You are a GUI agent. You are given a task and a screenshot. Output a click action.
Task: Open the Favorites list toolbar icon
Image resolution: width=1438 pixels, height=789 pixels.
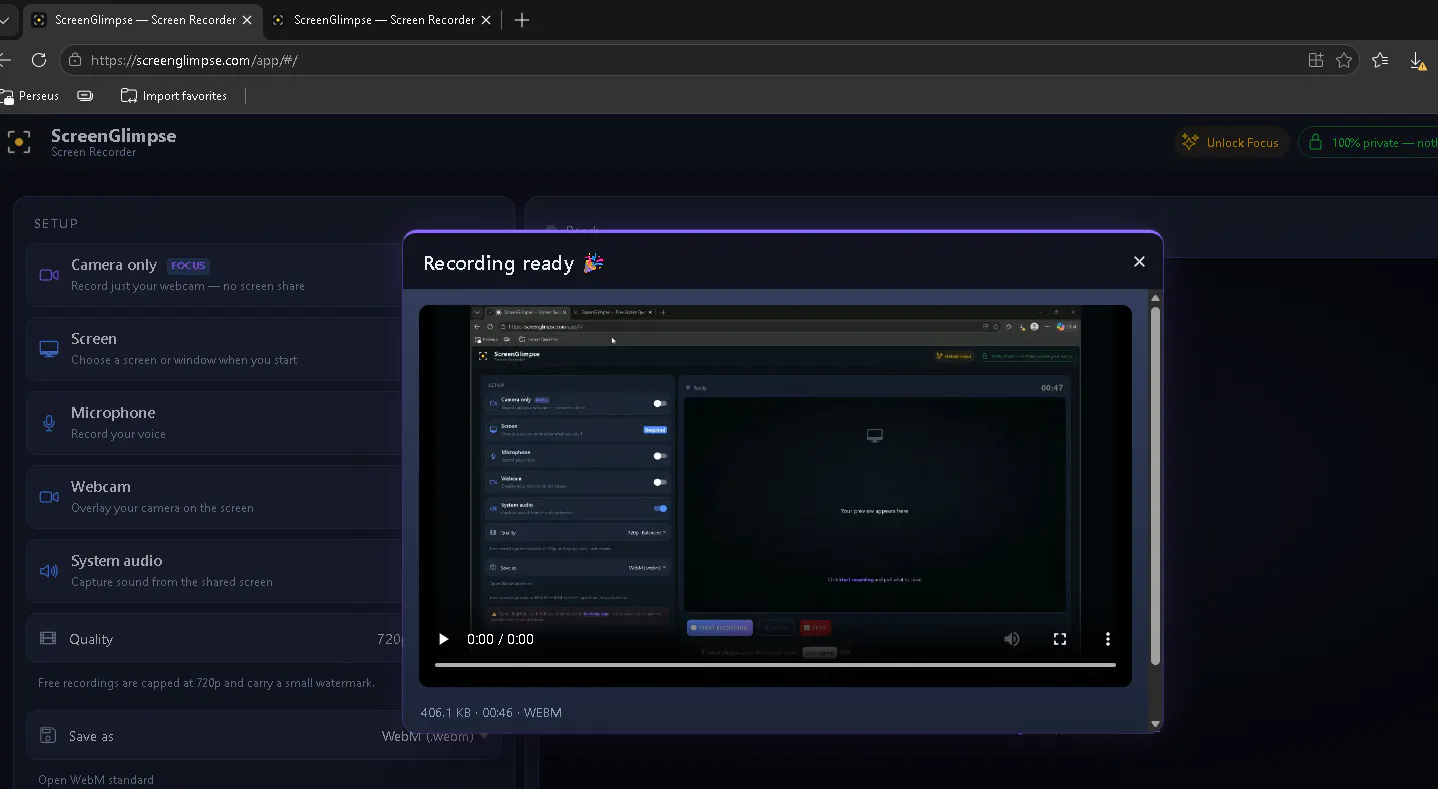tap(1381, 60)
